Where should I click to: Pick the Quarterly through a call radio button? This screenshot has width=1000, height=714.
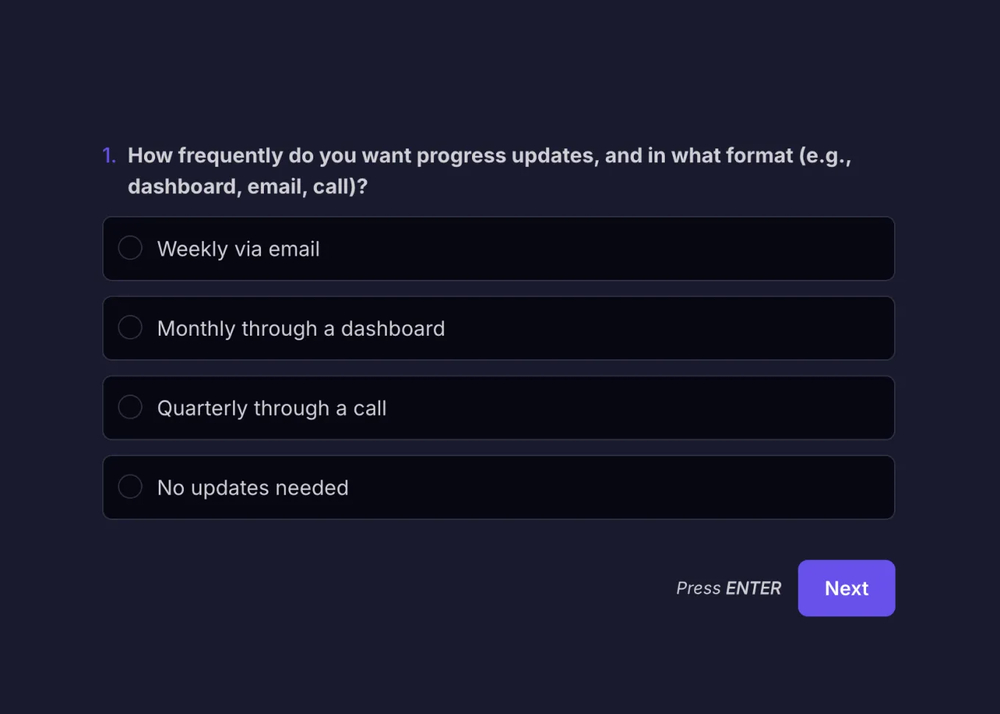[x=130, y=408]
